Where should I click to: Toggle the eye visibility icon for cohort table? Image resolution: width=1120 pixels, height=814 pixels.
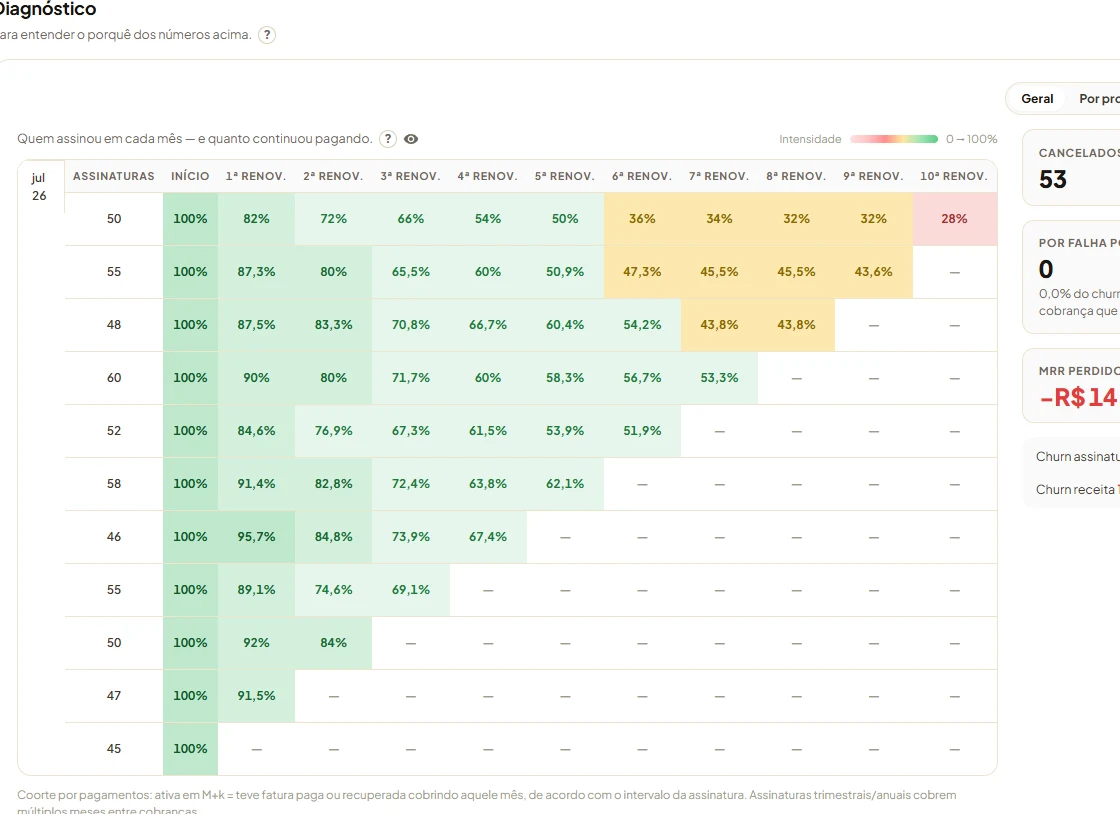(x=411, y=139)
